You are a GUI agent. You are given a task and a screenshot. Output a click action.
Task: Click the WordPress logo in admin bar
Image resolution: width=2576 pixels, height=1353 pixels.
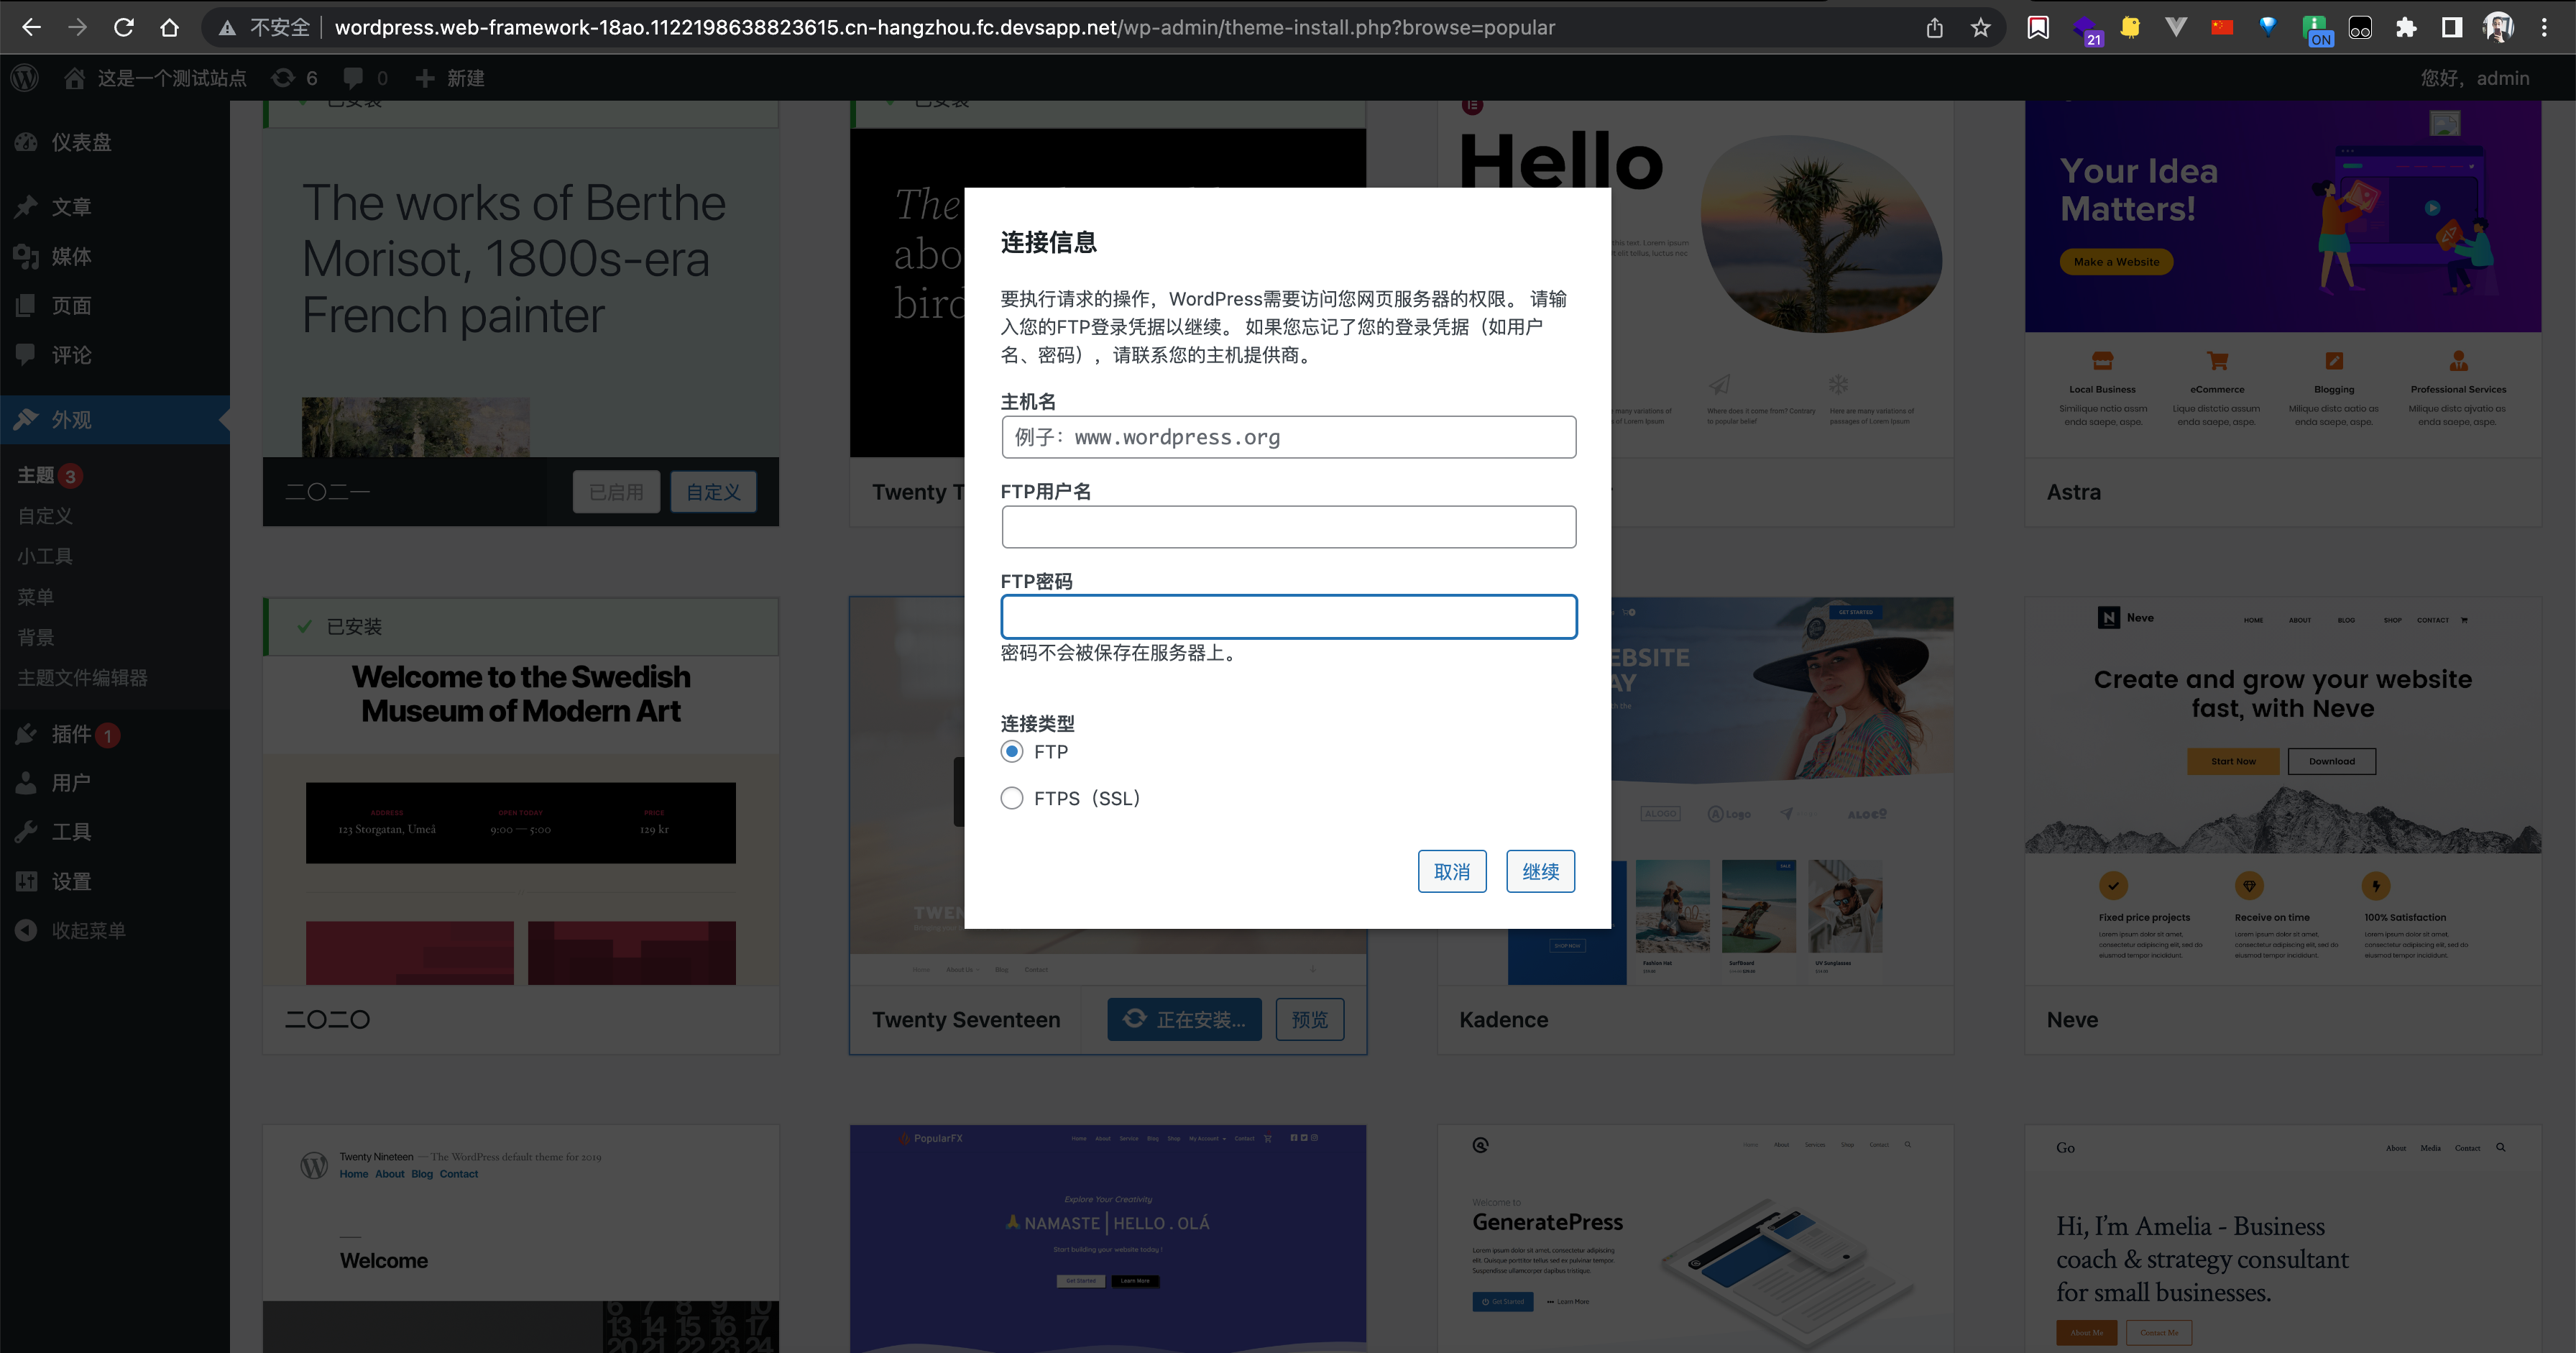25,77
